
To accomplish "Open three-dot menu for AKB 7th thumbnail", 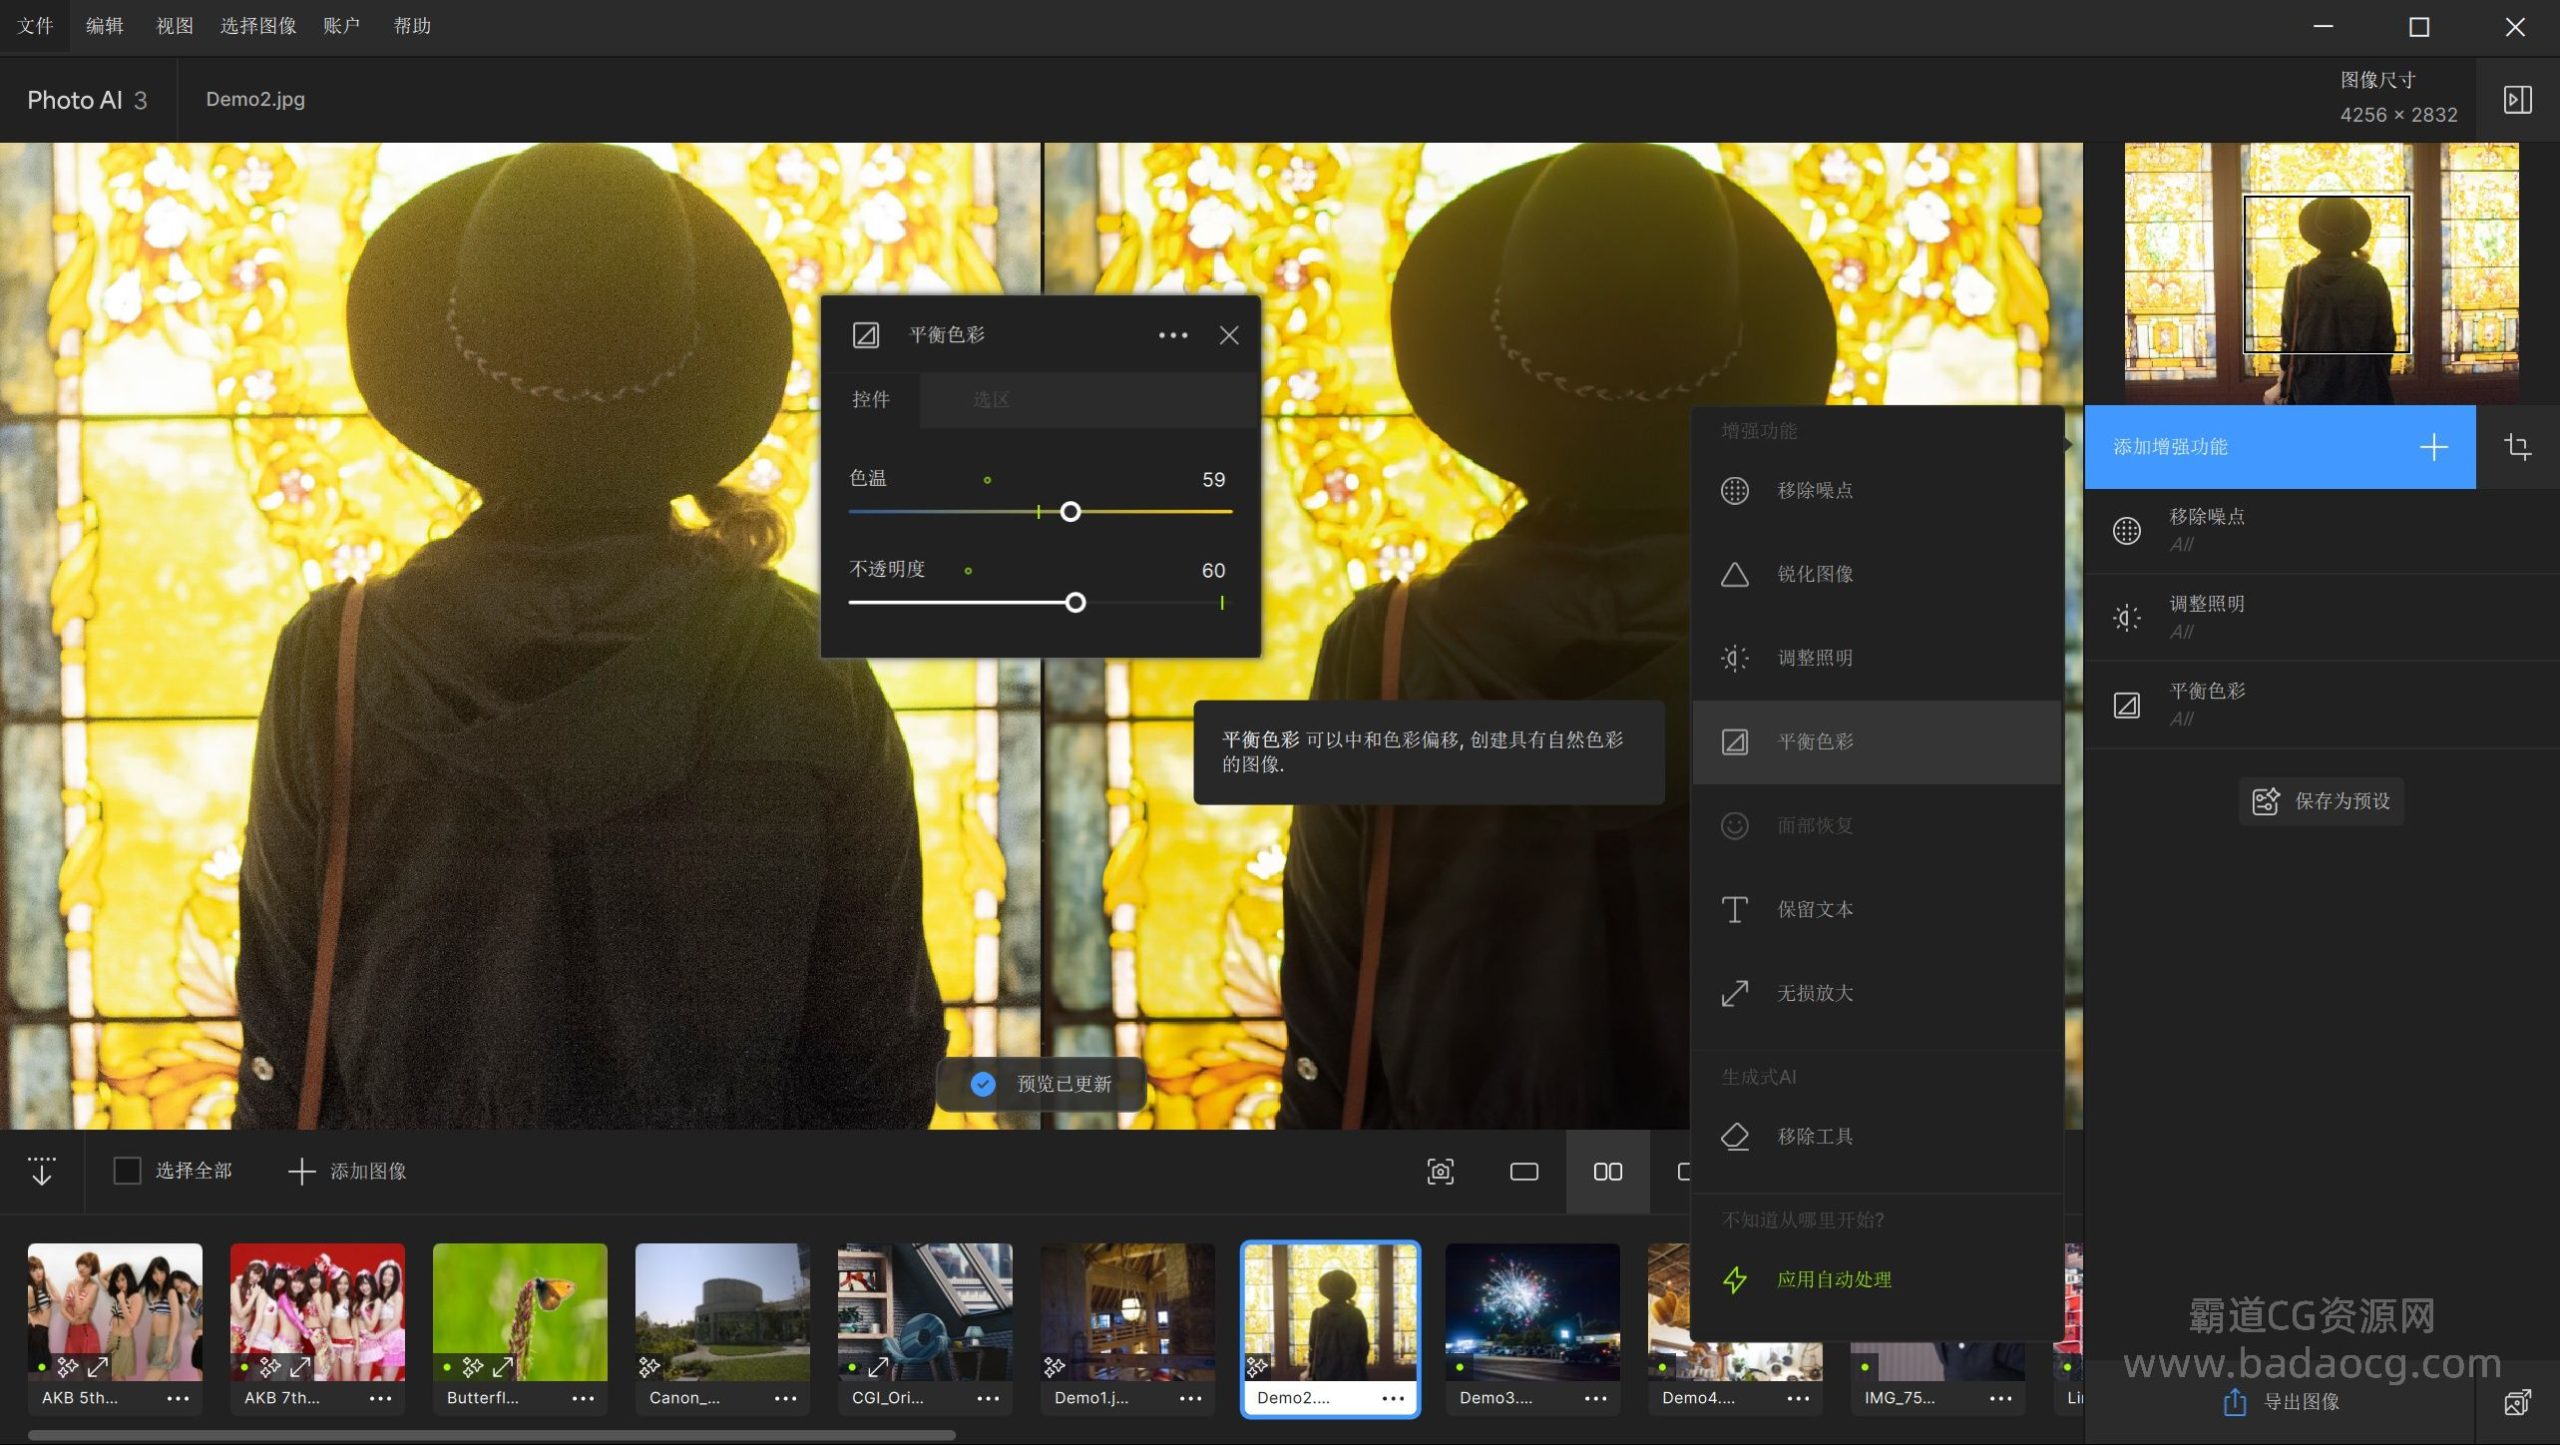I will click(x=381, y=1399).
